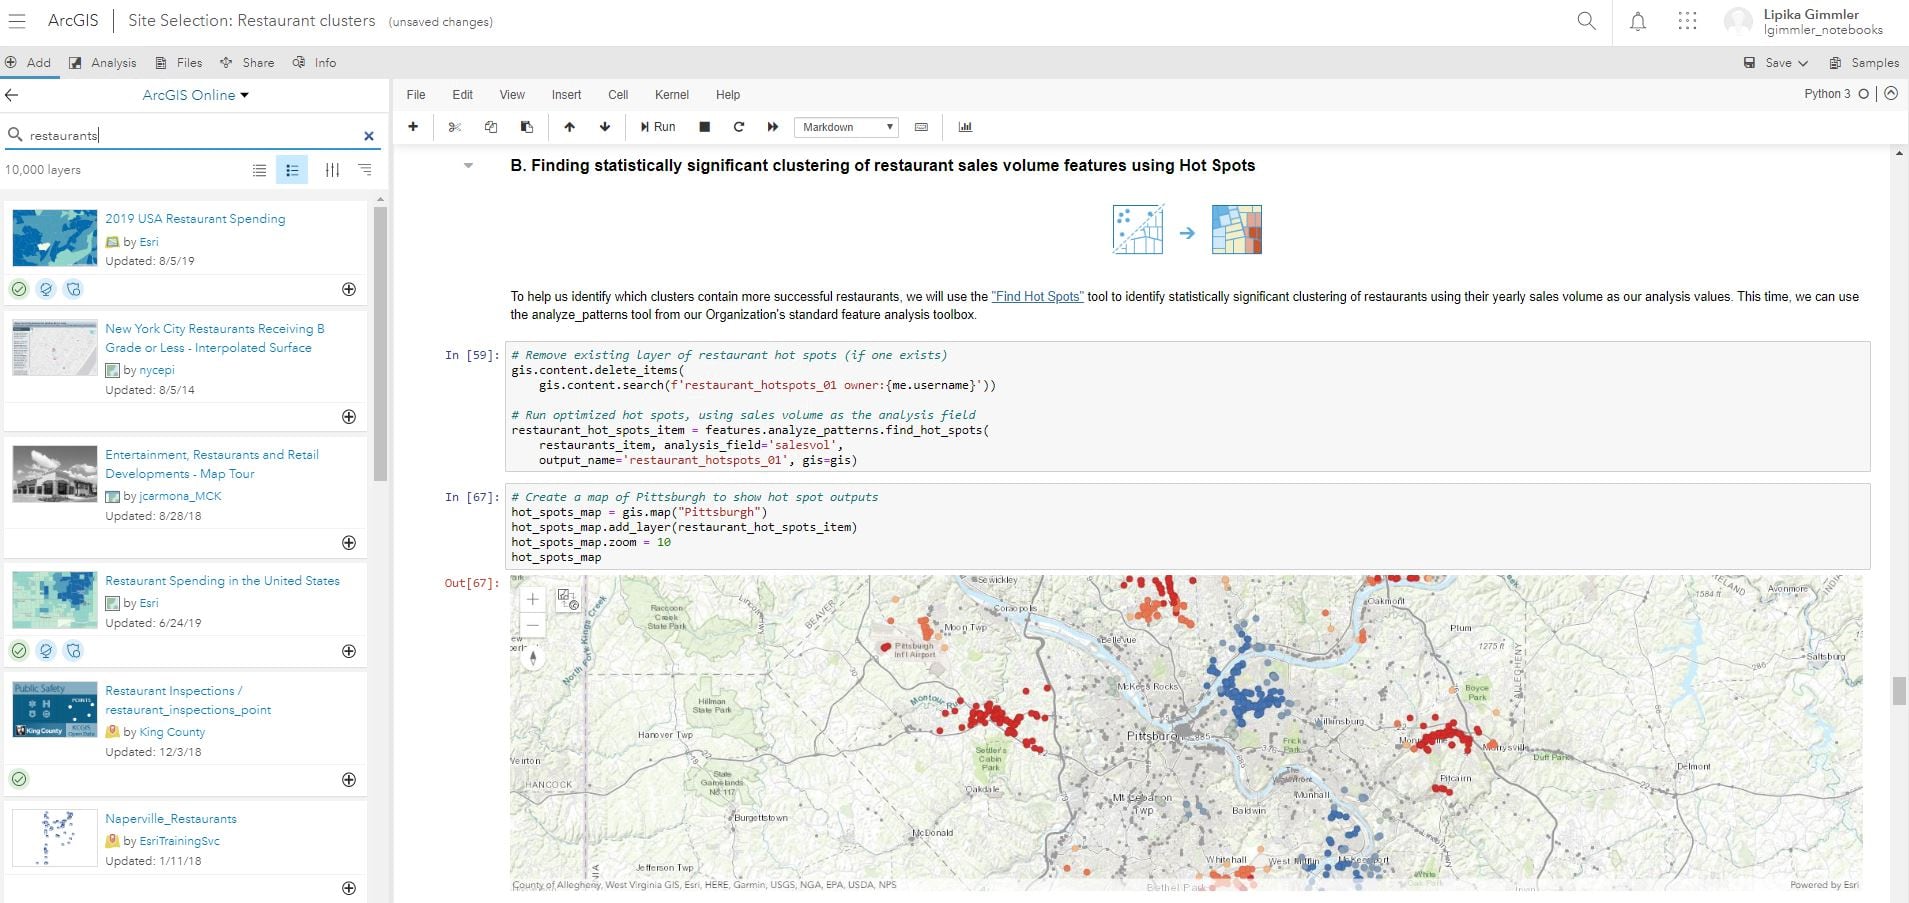Toggle the detailed list view button
Viewport: 1909px width, 903px height.
click(x=292, y=170)
